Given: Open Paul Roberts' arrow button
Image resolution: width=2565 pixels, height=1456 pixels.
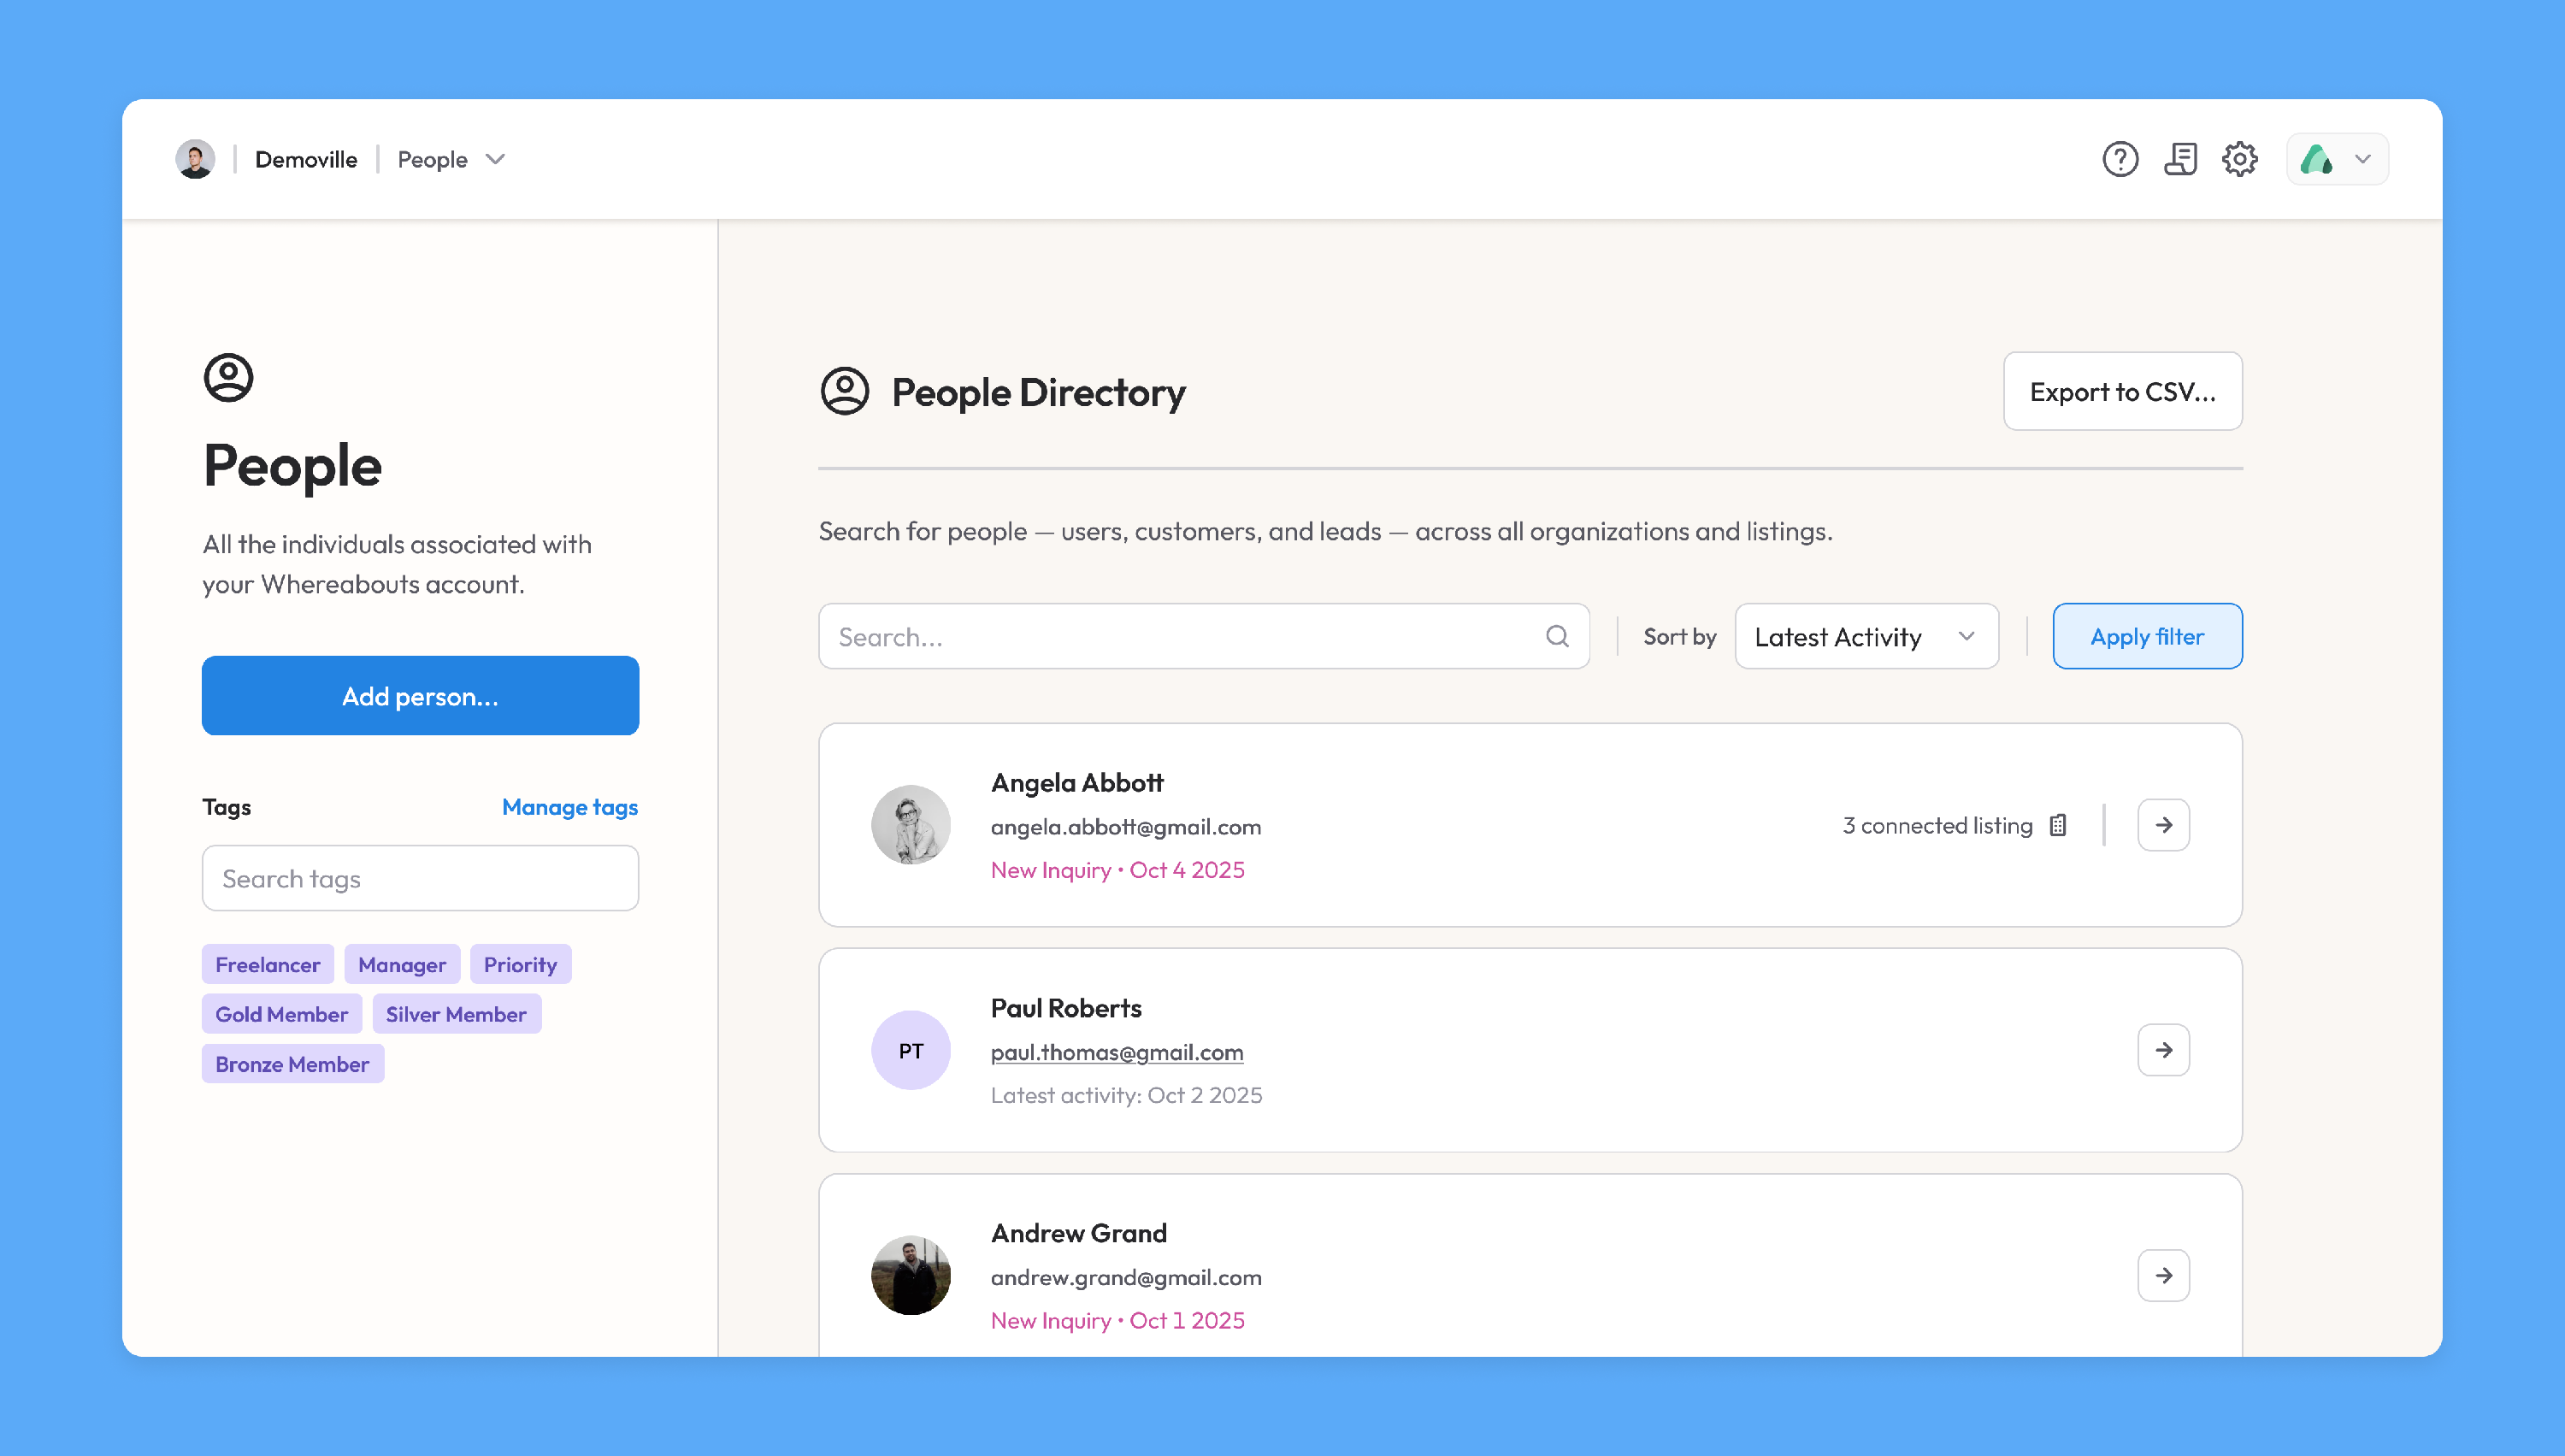Looking at the screenshot, I should click(2163, 1050).
